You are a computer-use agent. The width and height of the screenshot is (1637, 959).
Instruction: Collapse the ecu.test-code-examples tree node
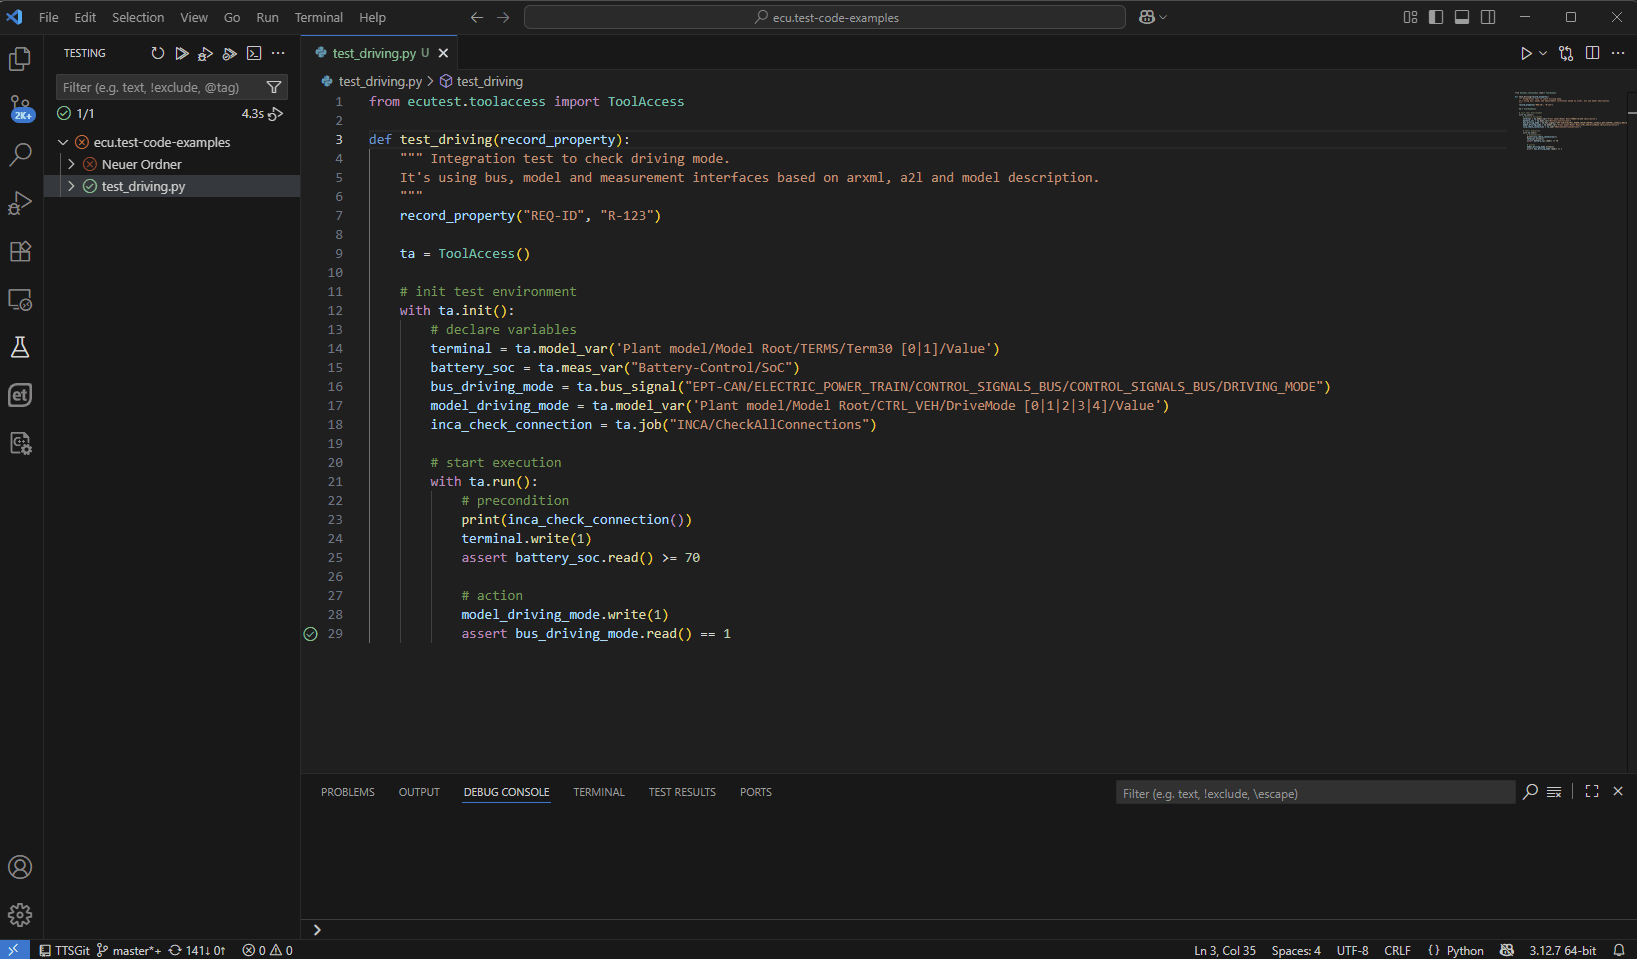(63, 142)
